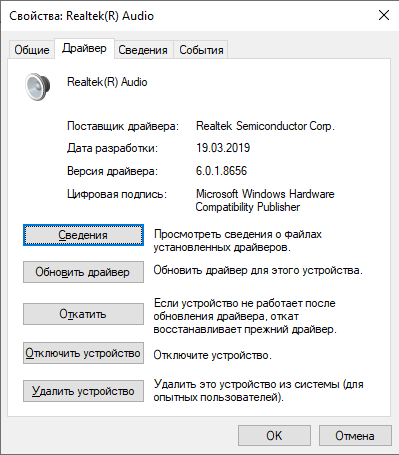Click the Microsoft Windows Hardware Compatibility Publisher text
This screenshot has height=455, width=399.
(x=265, y=200)
